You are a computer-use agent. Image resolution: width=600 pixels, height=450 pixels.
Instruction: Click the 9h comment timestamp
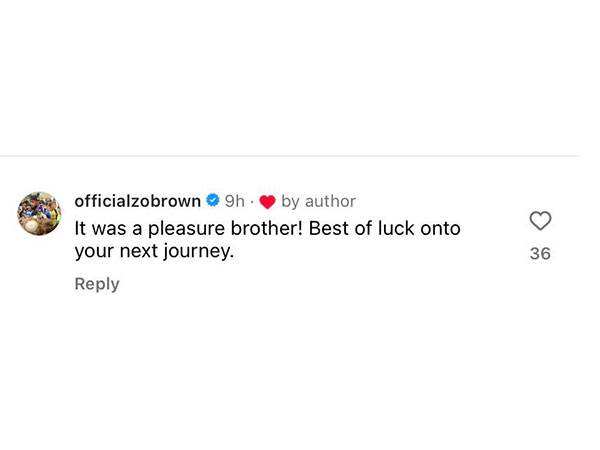coord(234,201)
